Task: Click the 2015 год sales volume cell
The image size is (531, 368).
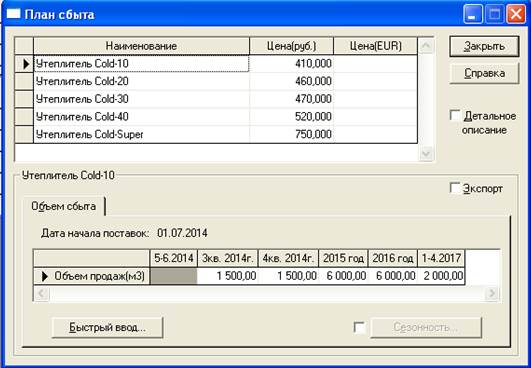Action: [x=343, y=276]
